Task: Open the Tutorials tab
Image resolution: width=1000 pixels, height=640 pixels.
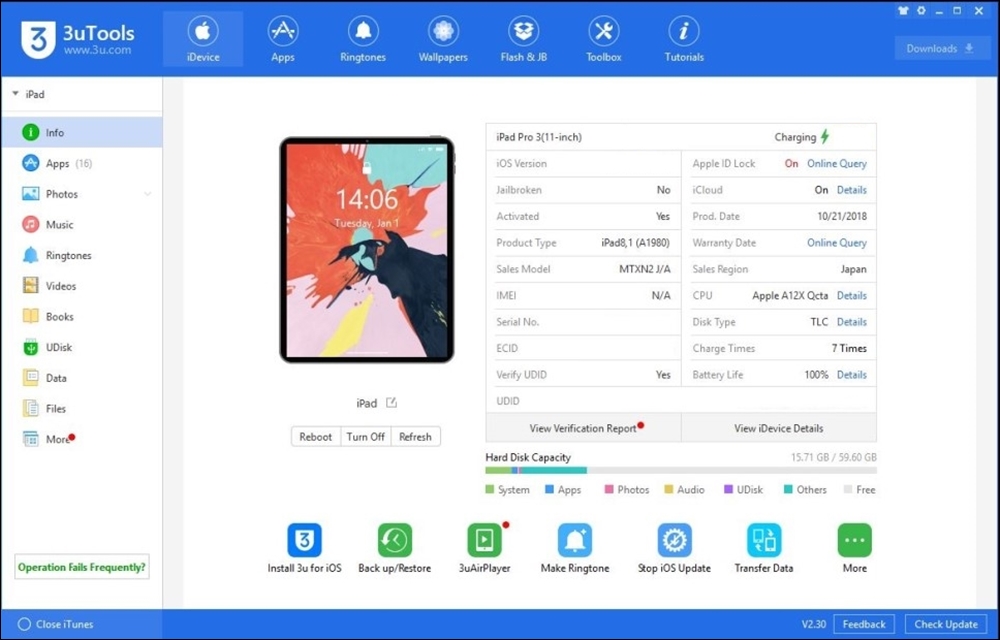Action: pos(684,39)
